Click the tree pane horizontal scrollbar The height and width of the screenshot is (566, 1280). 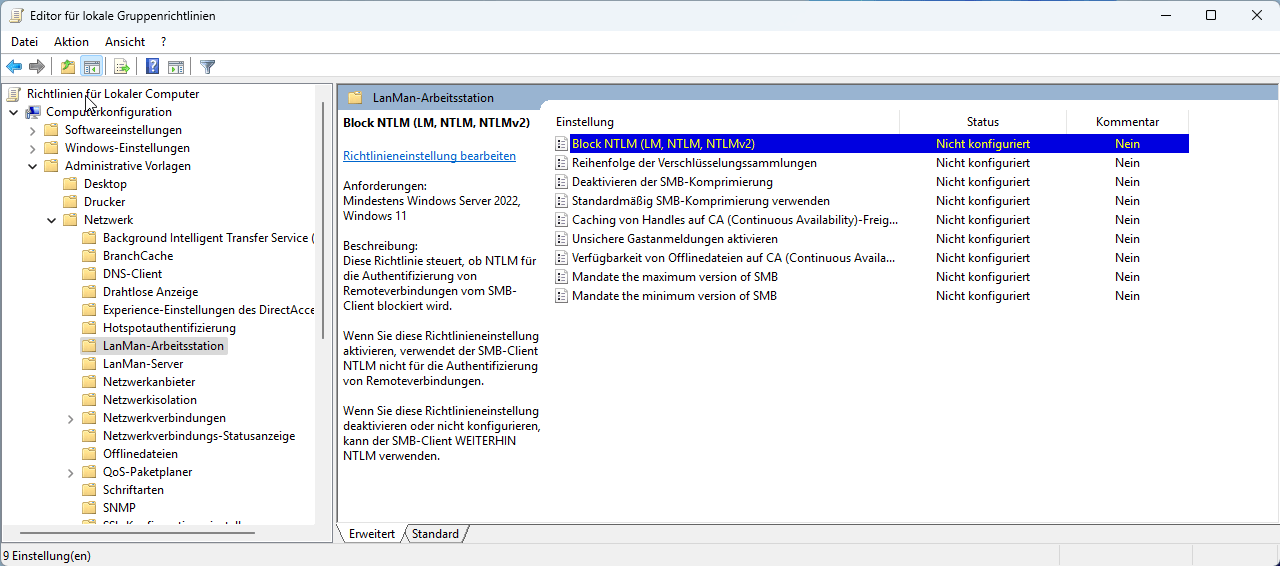140,533
